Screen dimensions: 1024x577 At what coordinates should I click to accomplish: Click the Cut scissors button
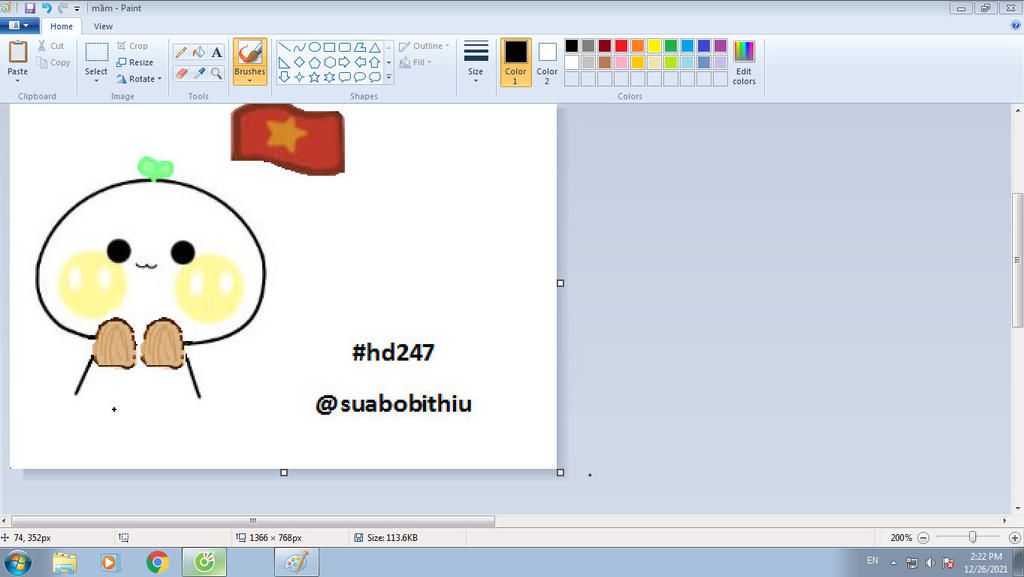click(51, 46)
